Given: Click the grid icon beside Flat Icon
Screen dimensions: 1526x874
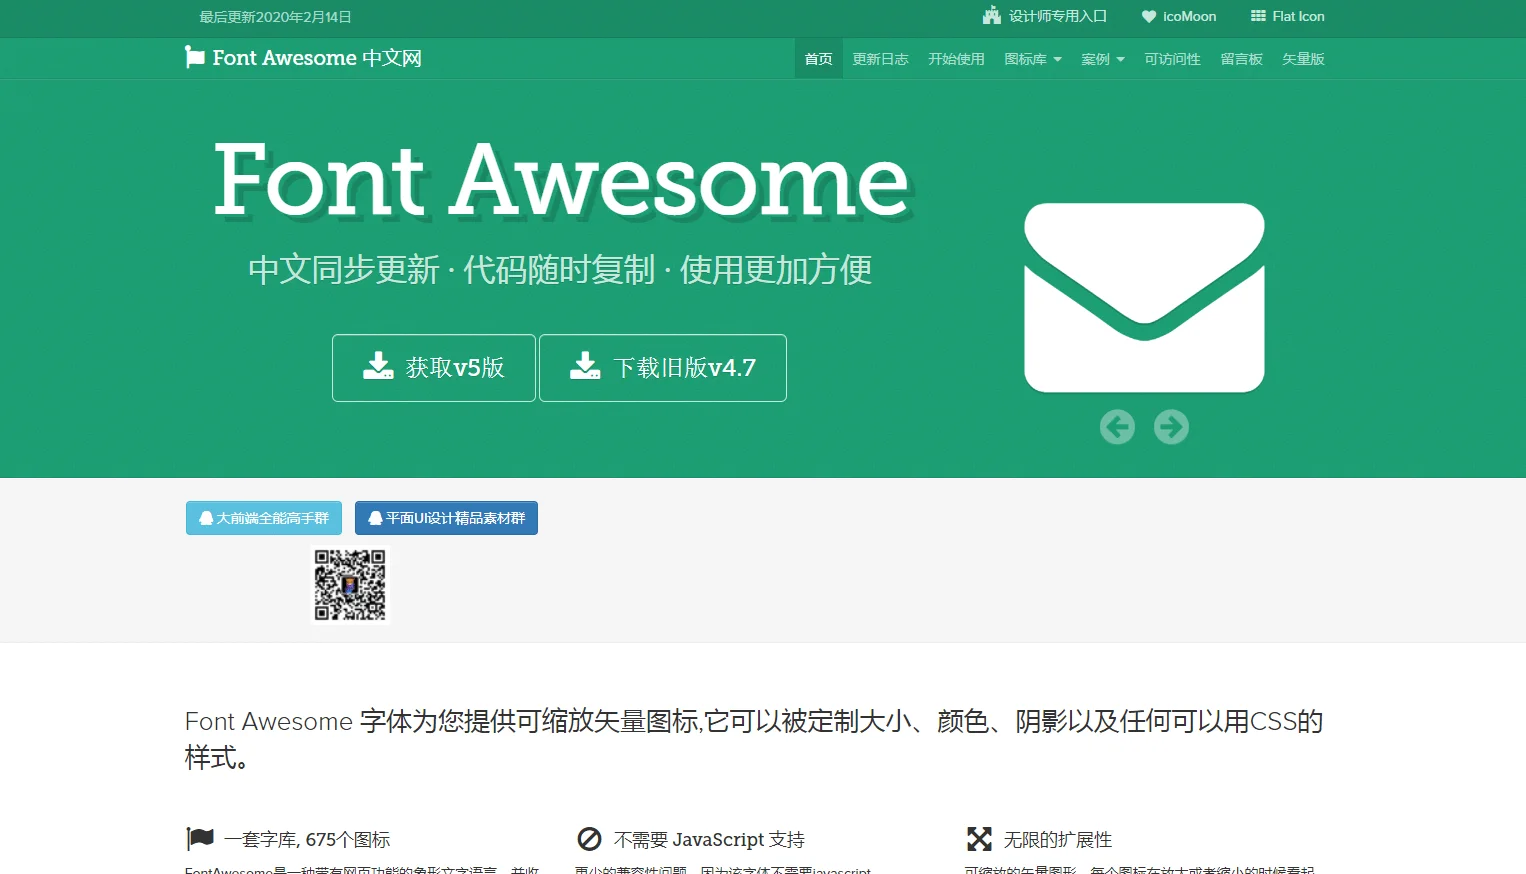Looking at the screenshot, I should [1258, 16].
